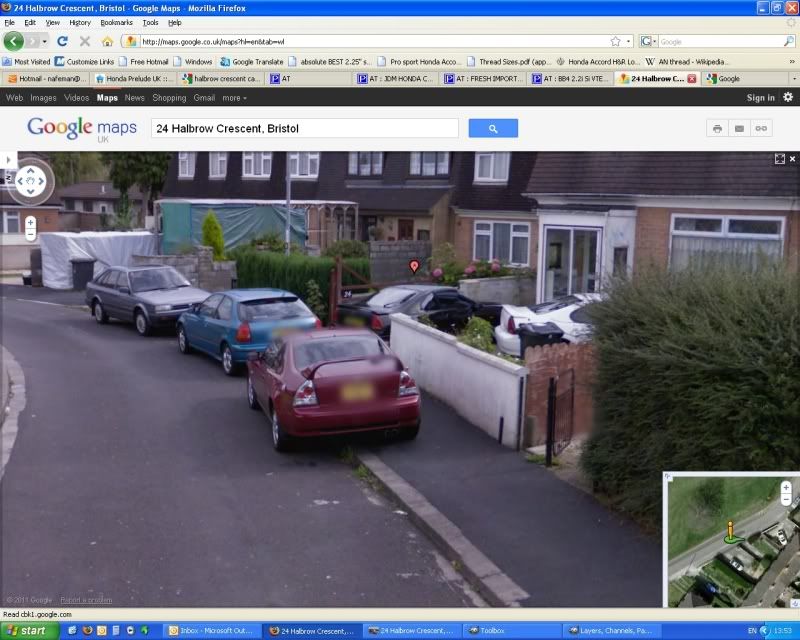Open the Edit menu
The image size is (800, 640).
30,22
